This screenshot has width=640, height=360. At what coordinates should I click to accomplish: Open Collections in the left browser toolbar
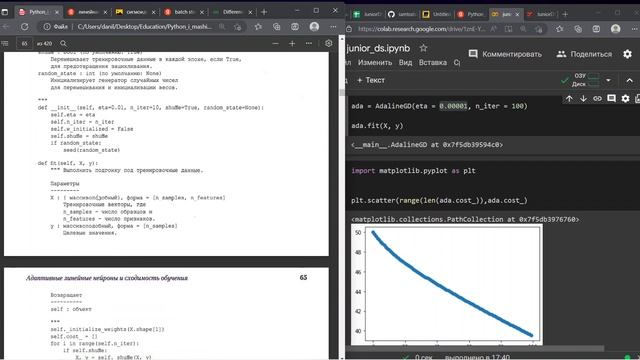pos(276,27)
